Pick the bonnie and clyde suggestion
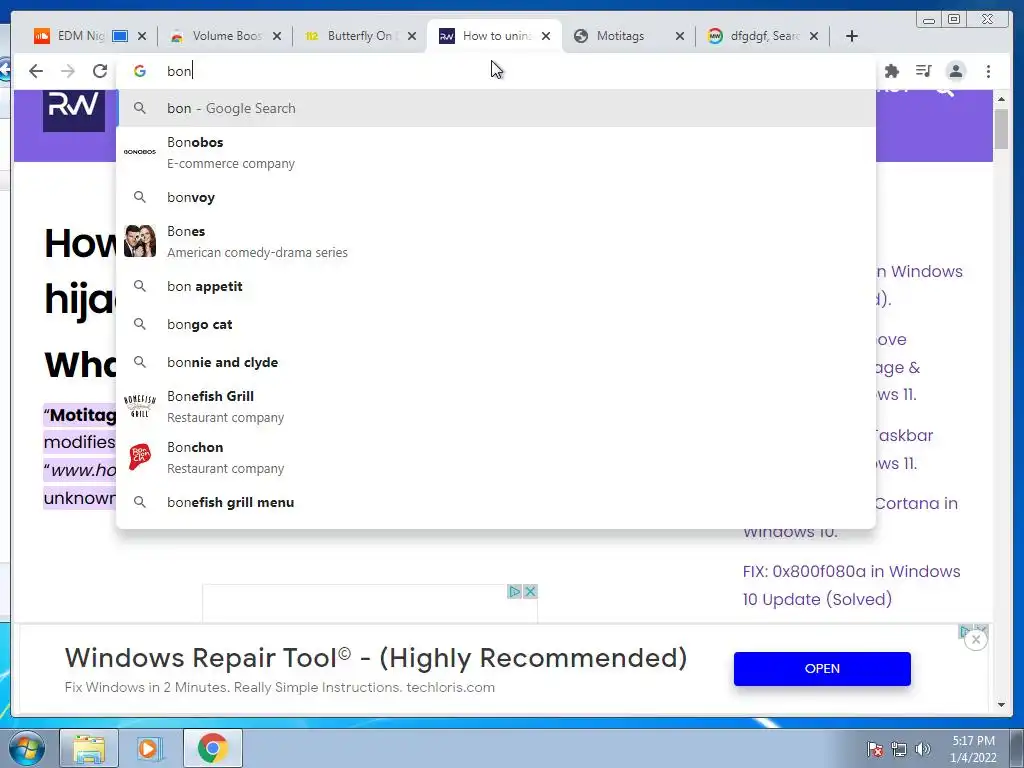The width and height of the screenshot is (1024, 768). [x=496, y=362]
